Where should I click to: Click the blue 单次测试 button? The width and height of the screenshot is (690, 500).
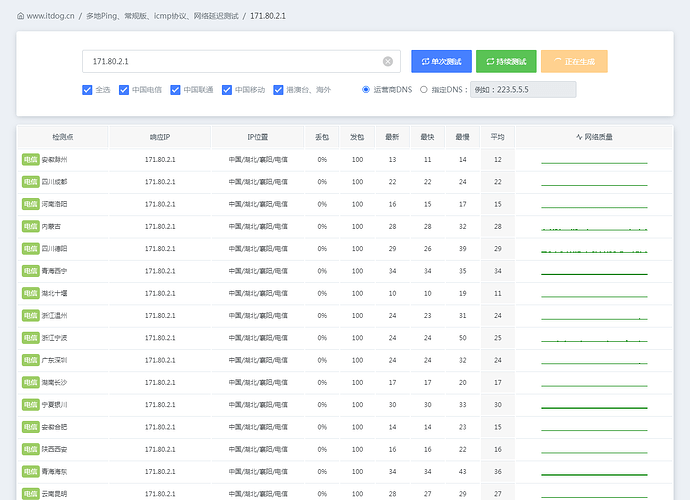441,62
